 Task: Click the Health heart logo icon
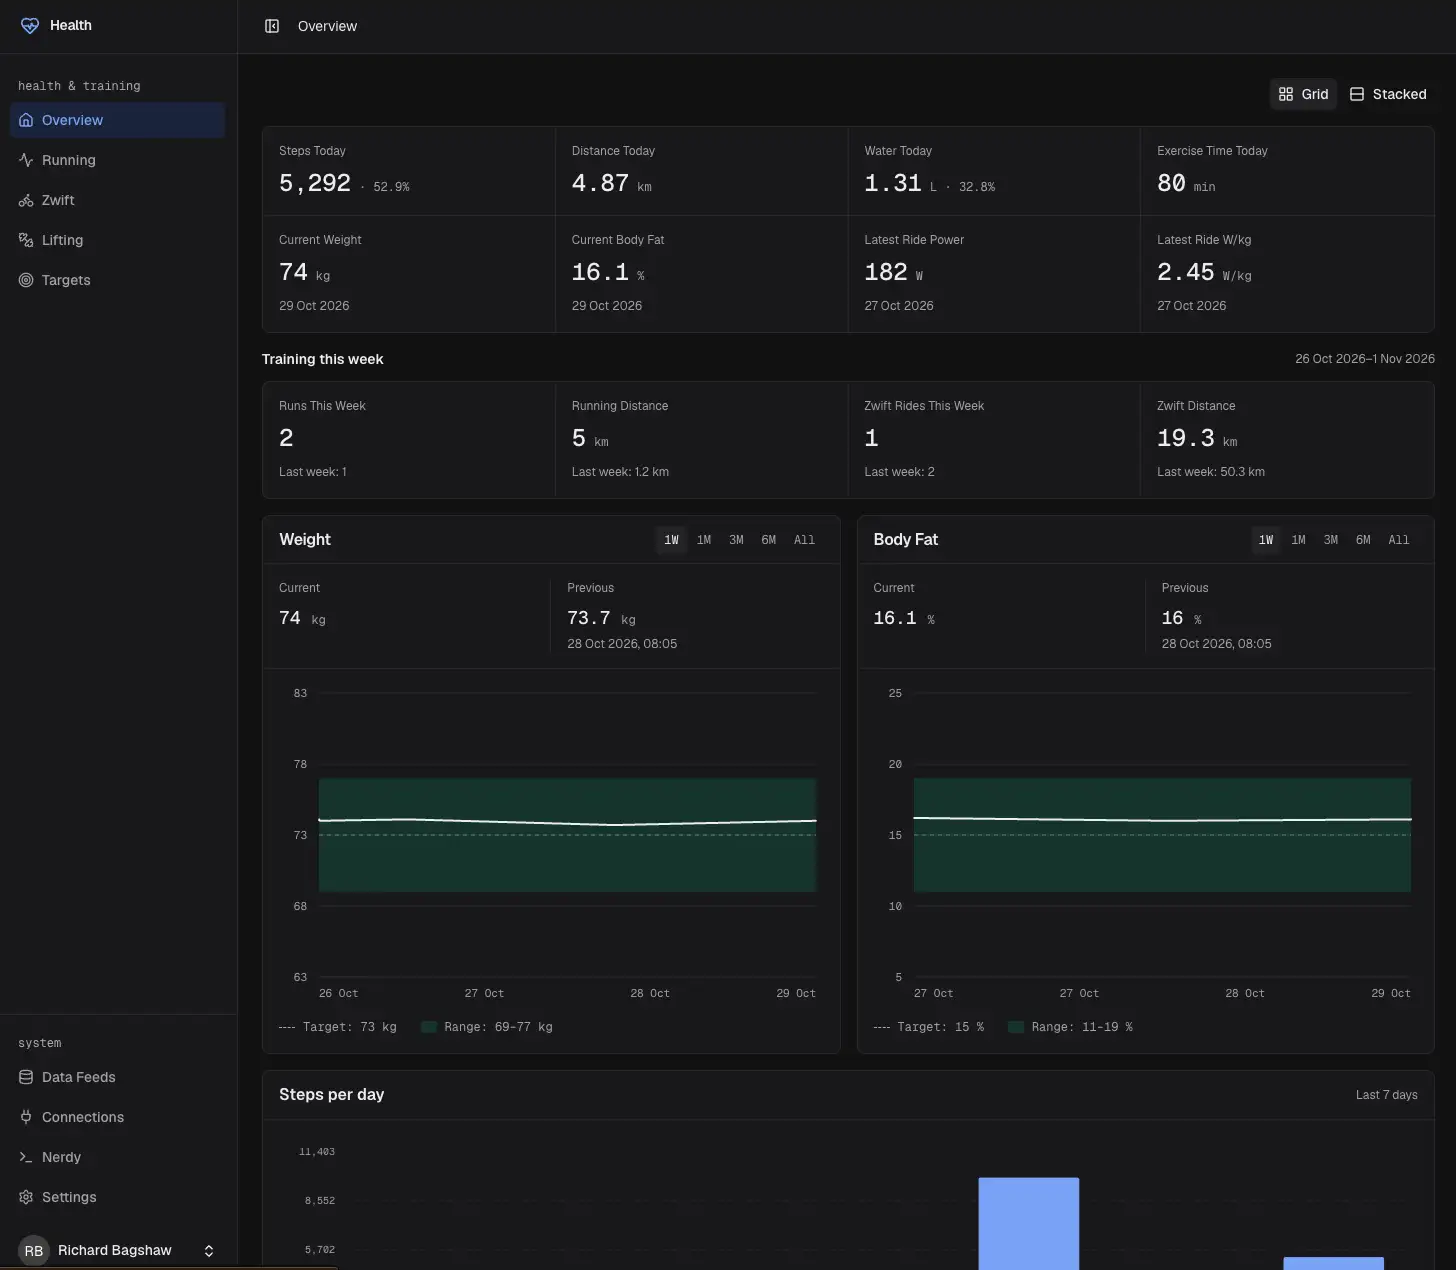click(30, 26)
